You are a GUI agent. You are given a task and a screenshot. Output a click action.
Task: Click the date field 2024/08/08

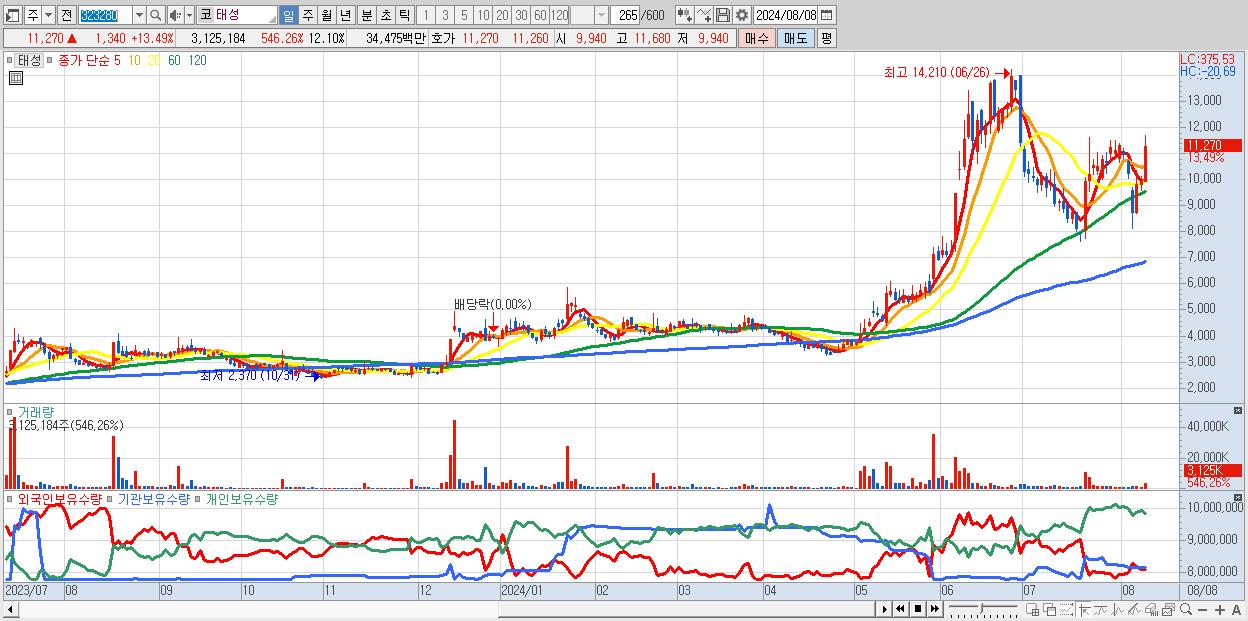(x=785, y=15)
